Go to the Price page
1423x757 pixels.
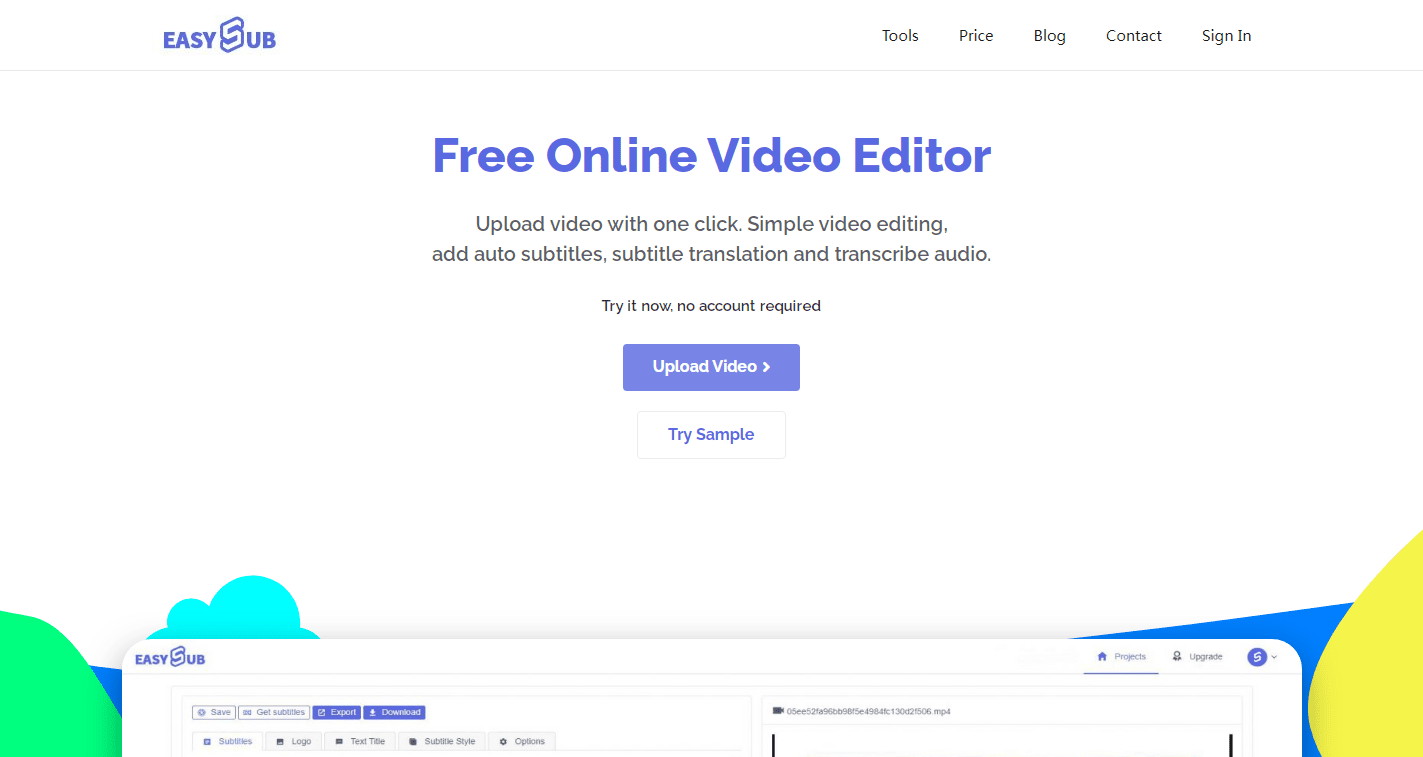pos(975,35)
